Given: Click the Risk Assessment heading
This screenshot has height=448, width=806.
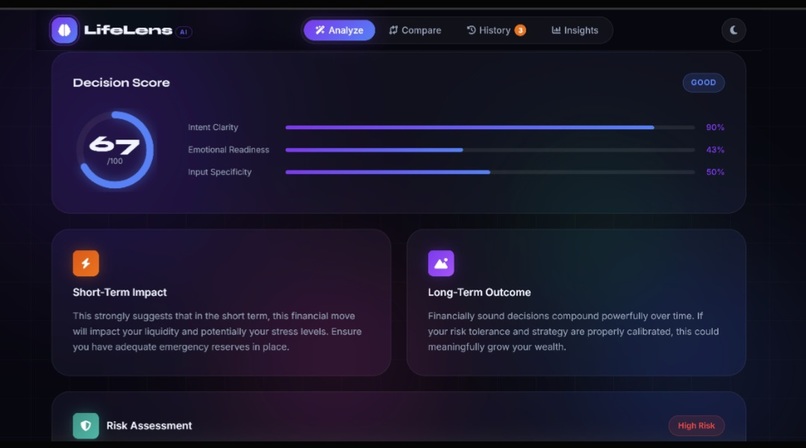Looking at the screenshot, I should point(149,425).
